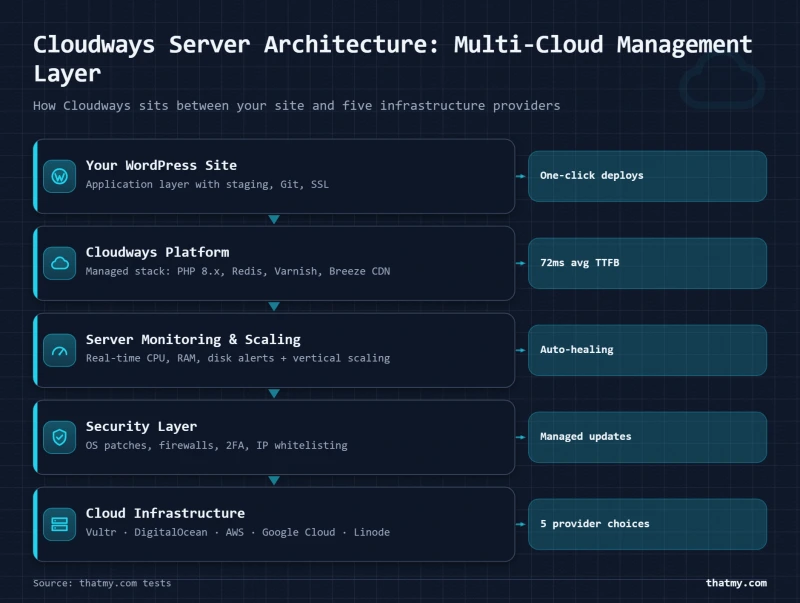800x603 pixels.
Task: Click the arrow pointing to 5 provider choices
Action: [x=520, y=524]
